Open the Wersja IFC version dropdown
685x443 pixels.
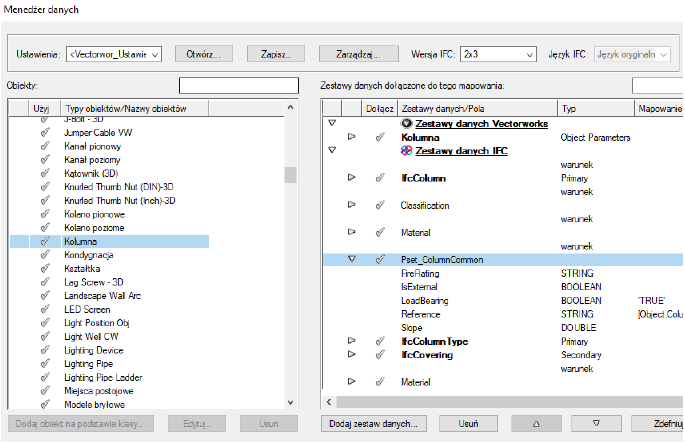498,54
